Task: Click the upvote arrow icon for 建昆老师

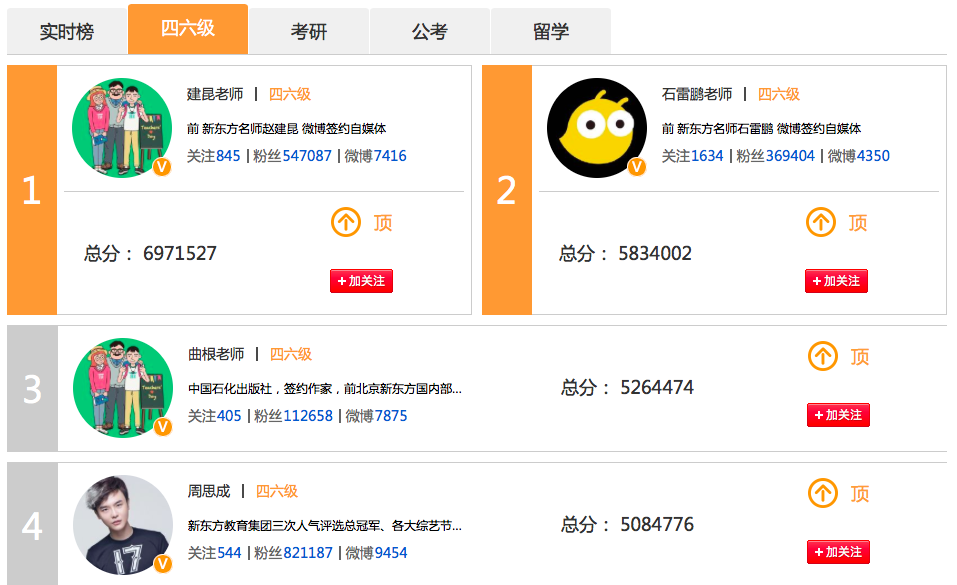Action: tap(346, 222)
